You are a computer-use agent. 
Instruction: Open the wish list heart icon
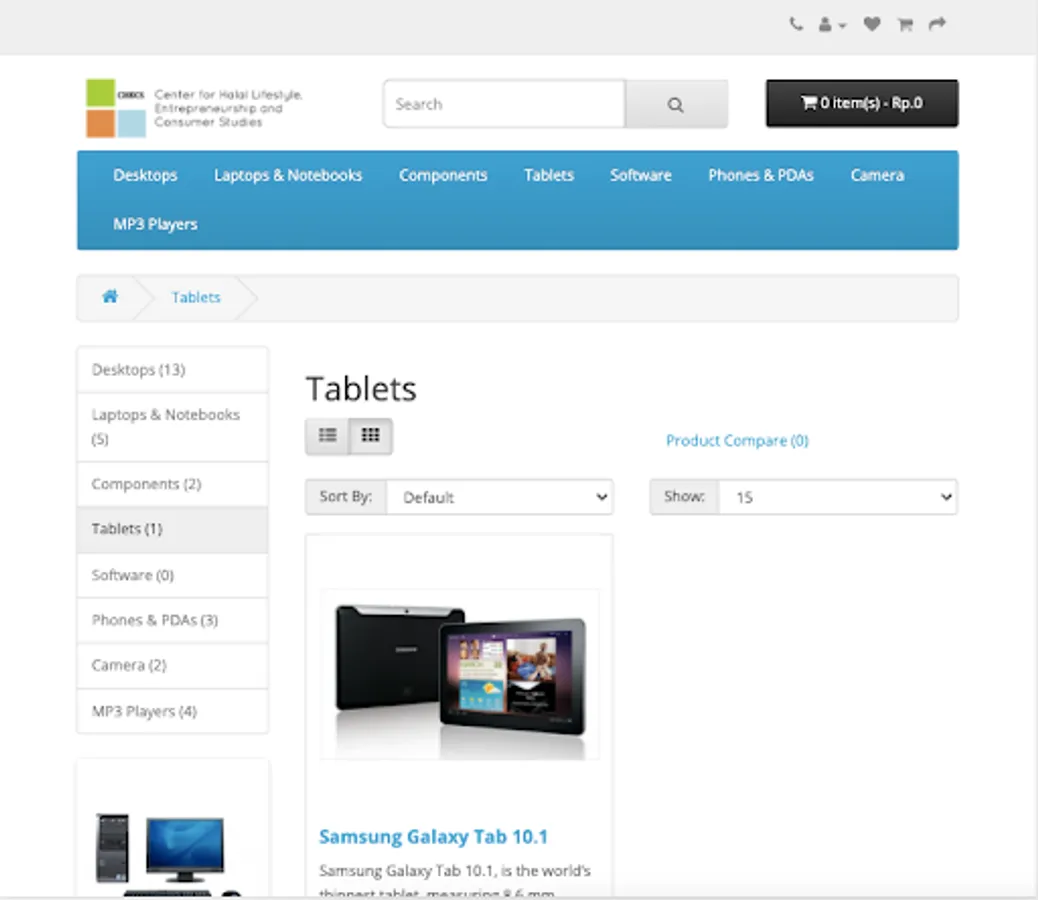872,24
